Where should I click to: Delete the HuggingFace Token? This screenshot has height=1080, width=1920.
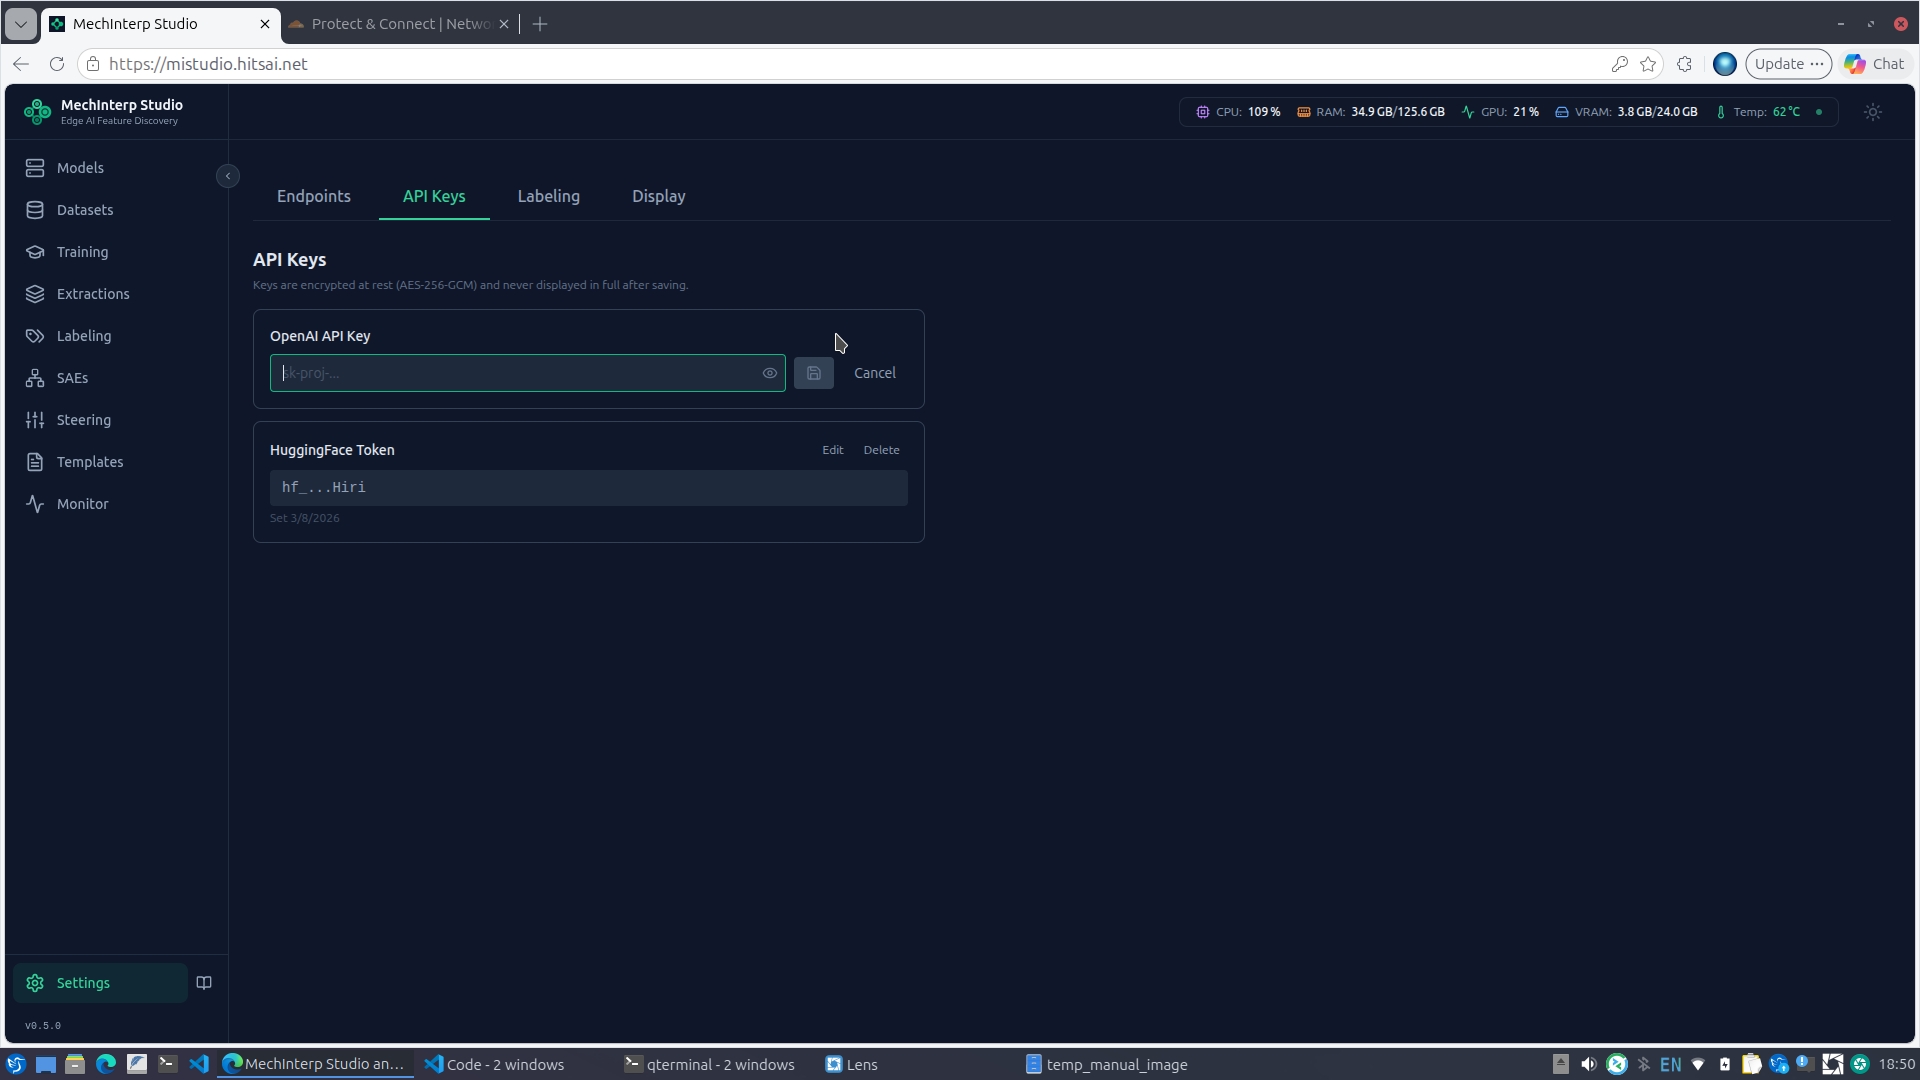pos(881,450)
